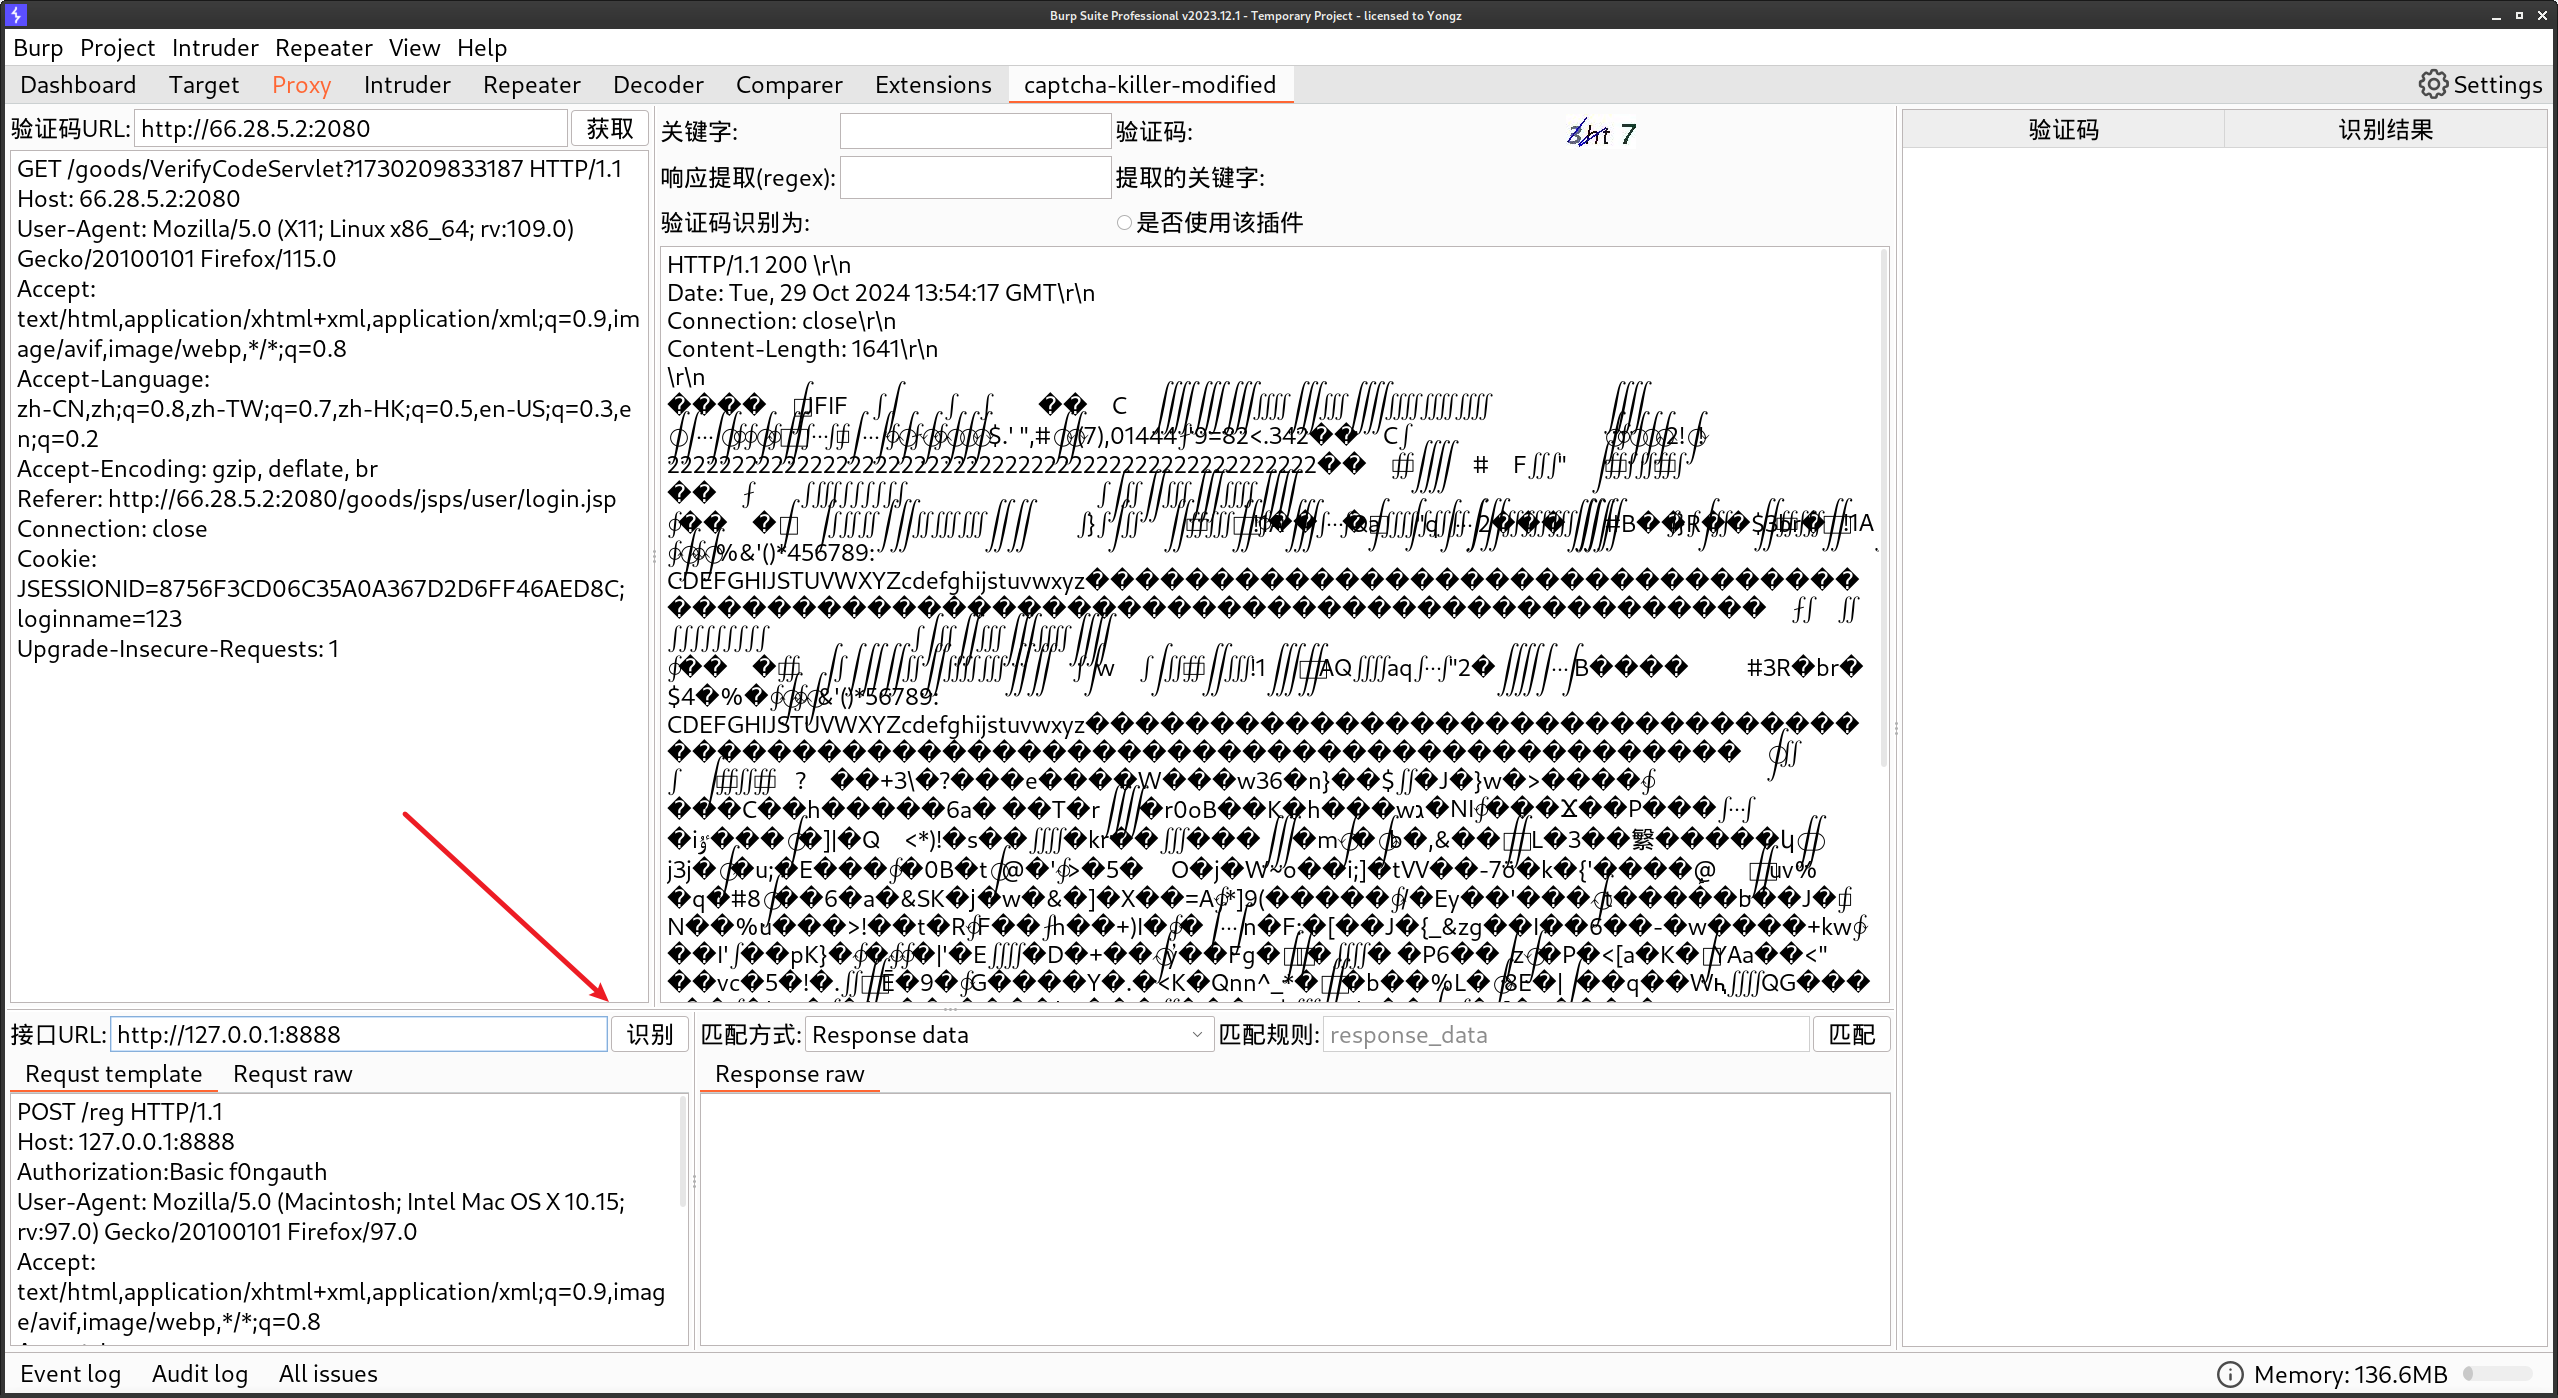Open the View menu
Image resolution: width=2558 pixels, height=1398 pixels.
pyautogui.click(x=414, y=48)
